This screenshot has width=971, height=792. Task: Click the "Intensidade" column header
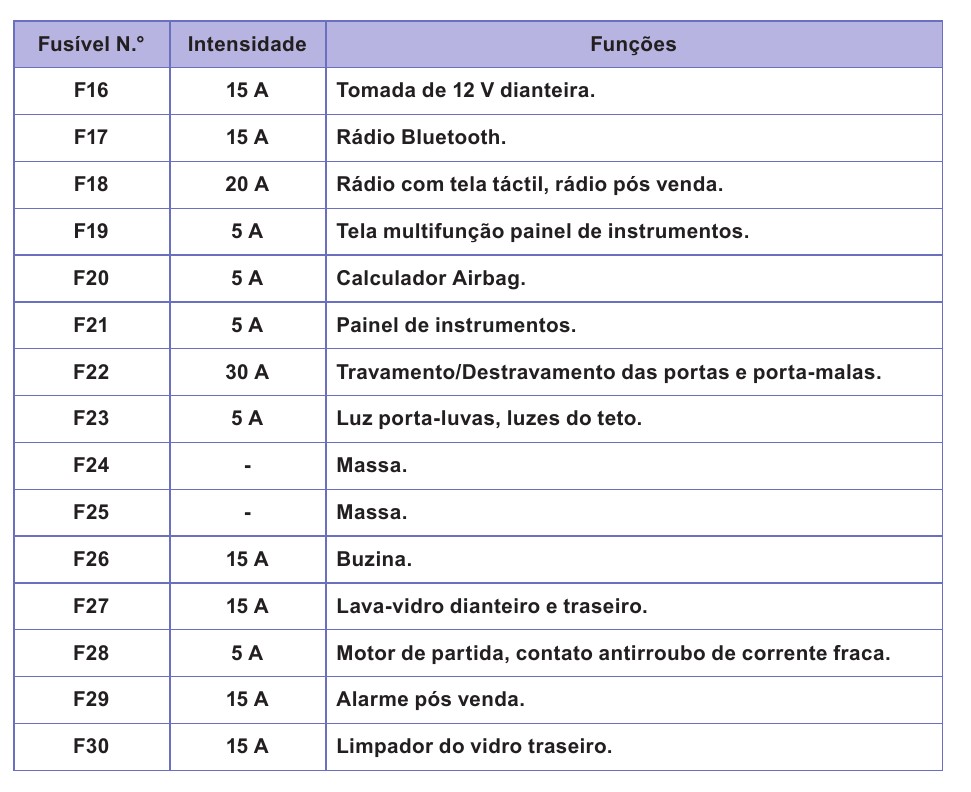pyautogui.click(x=247, y=44)
